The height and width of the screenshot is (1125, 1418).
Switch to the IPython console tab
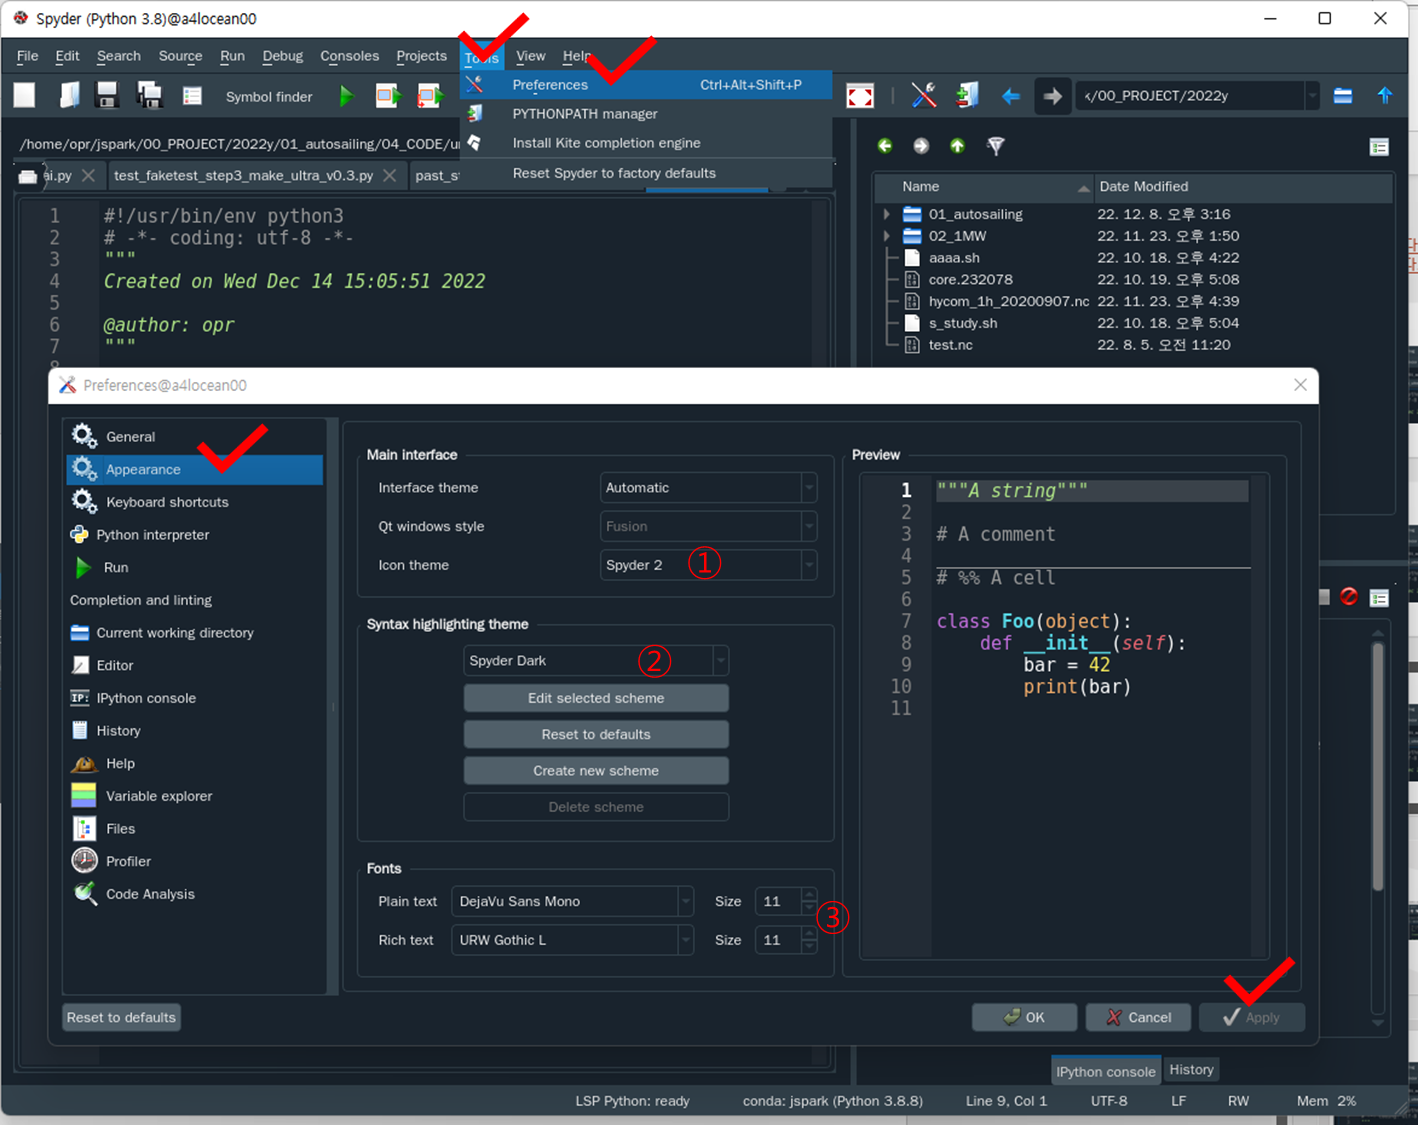pos(1106,1071)
